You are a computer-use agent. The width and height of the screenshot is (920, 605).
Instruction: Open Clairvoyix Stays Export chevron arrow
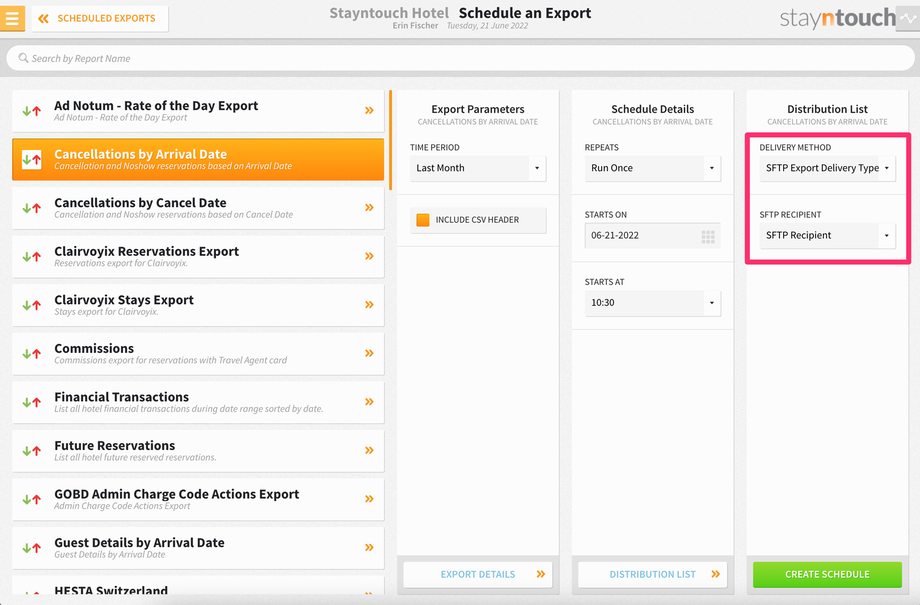[x=369, y=305]
